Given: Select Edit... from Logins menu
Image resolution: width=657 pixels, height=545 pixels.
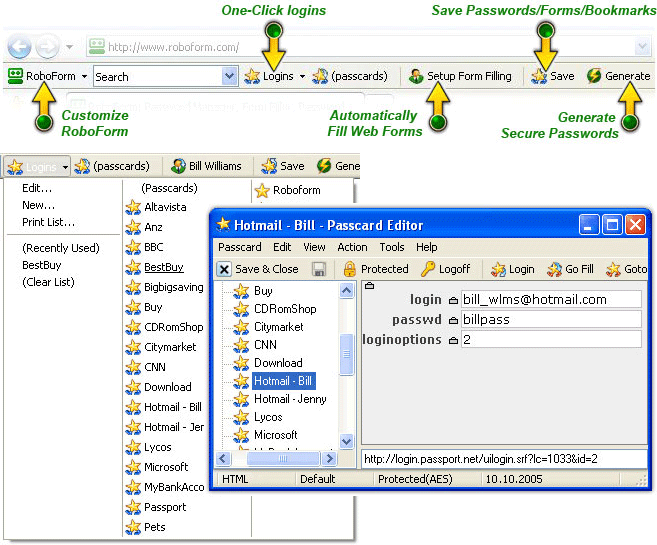Looking at the screenshot, I should click(37, 188).
